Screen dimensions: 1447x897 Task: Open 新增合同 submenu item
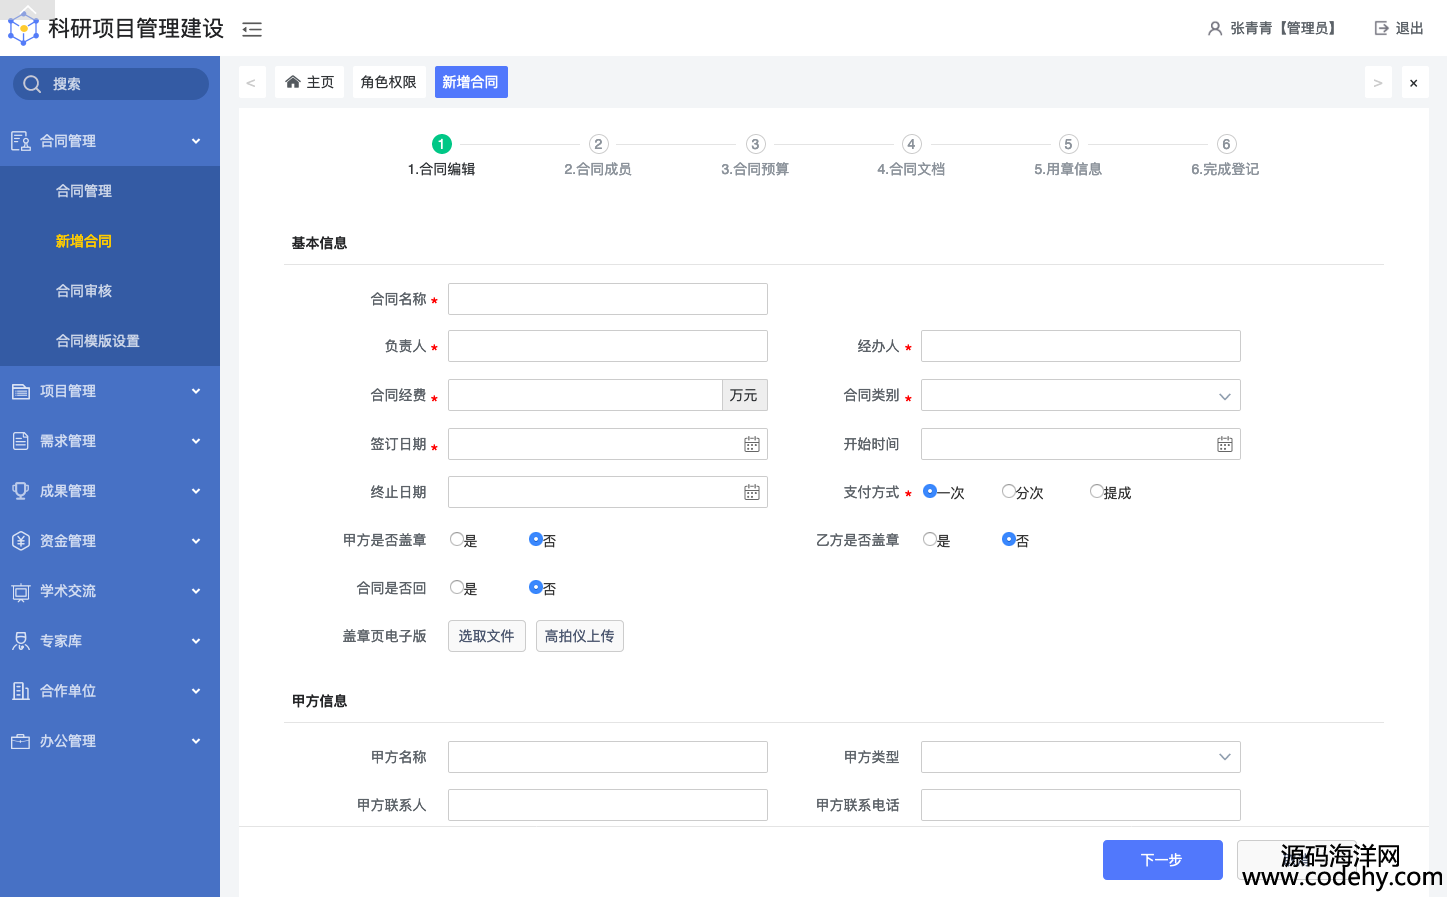[110, 241]
